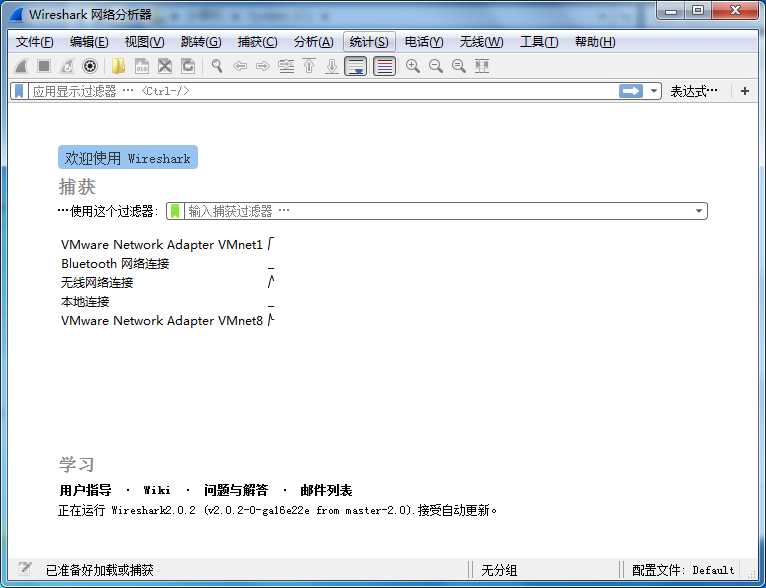The height and width of the screenshot is (588, 766).
Task: Reload the capture file icon
Action: coord(188,66)
